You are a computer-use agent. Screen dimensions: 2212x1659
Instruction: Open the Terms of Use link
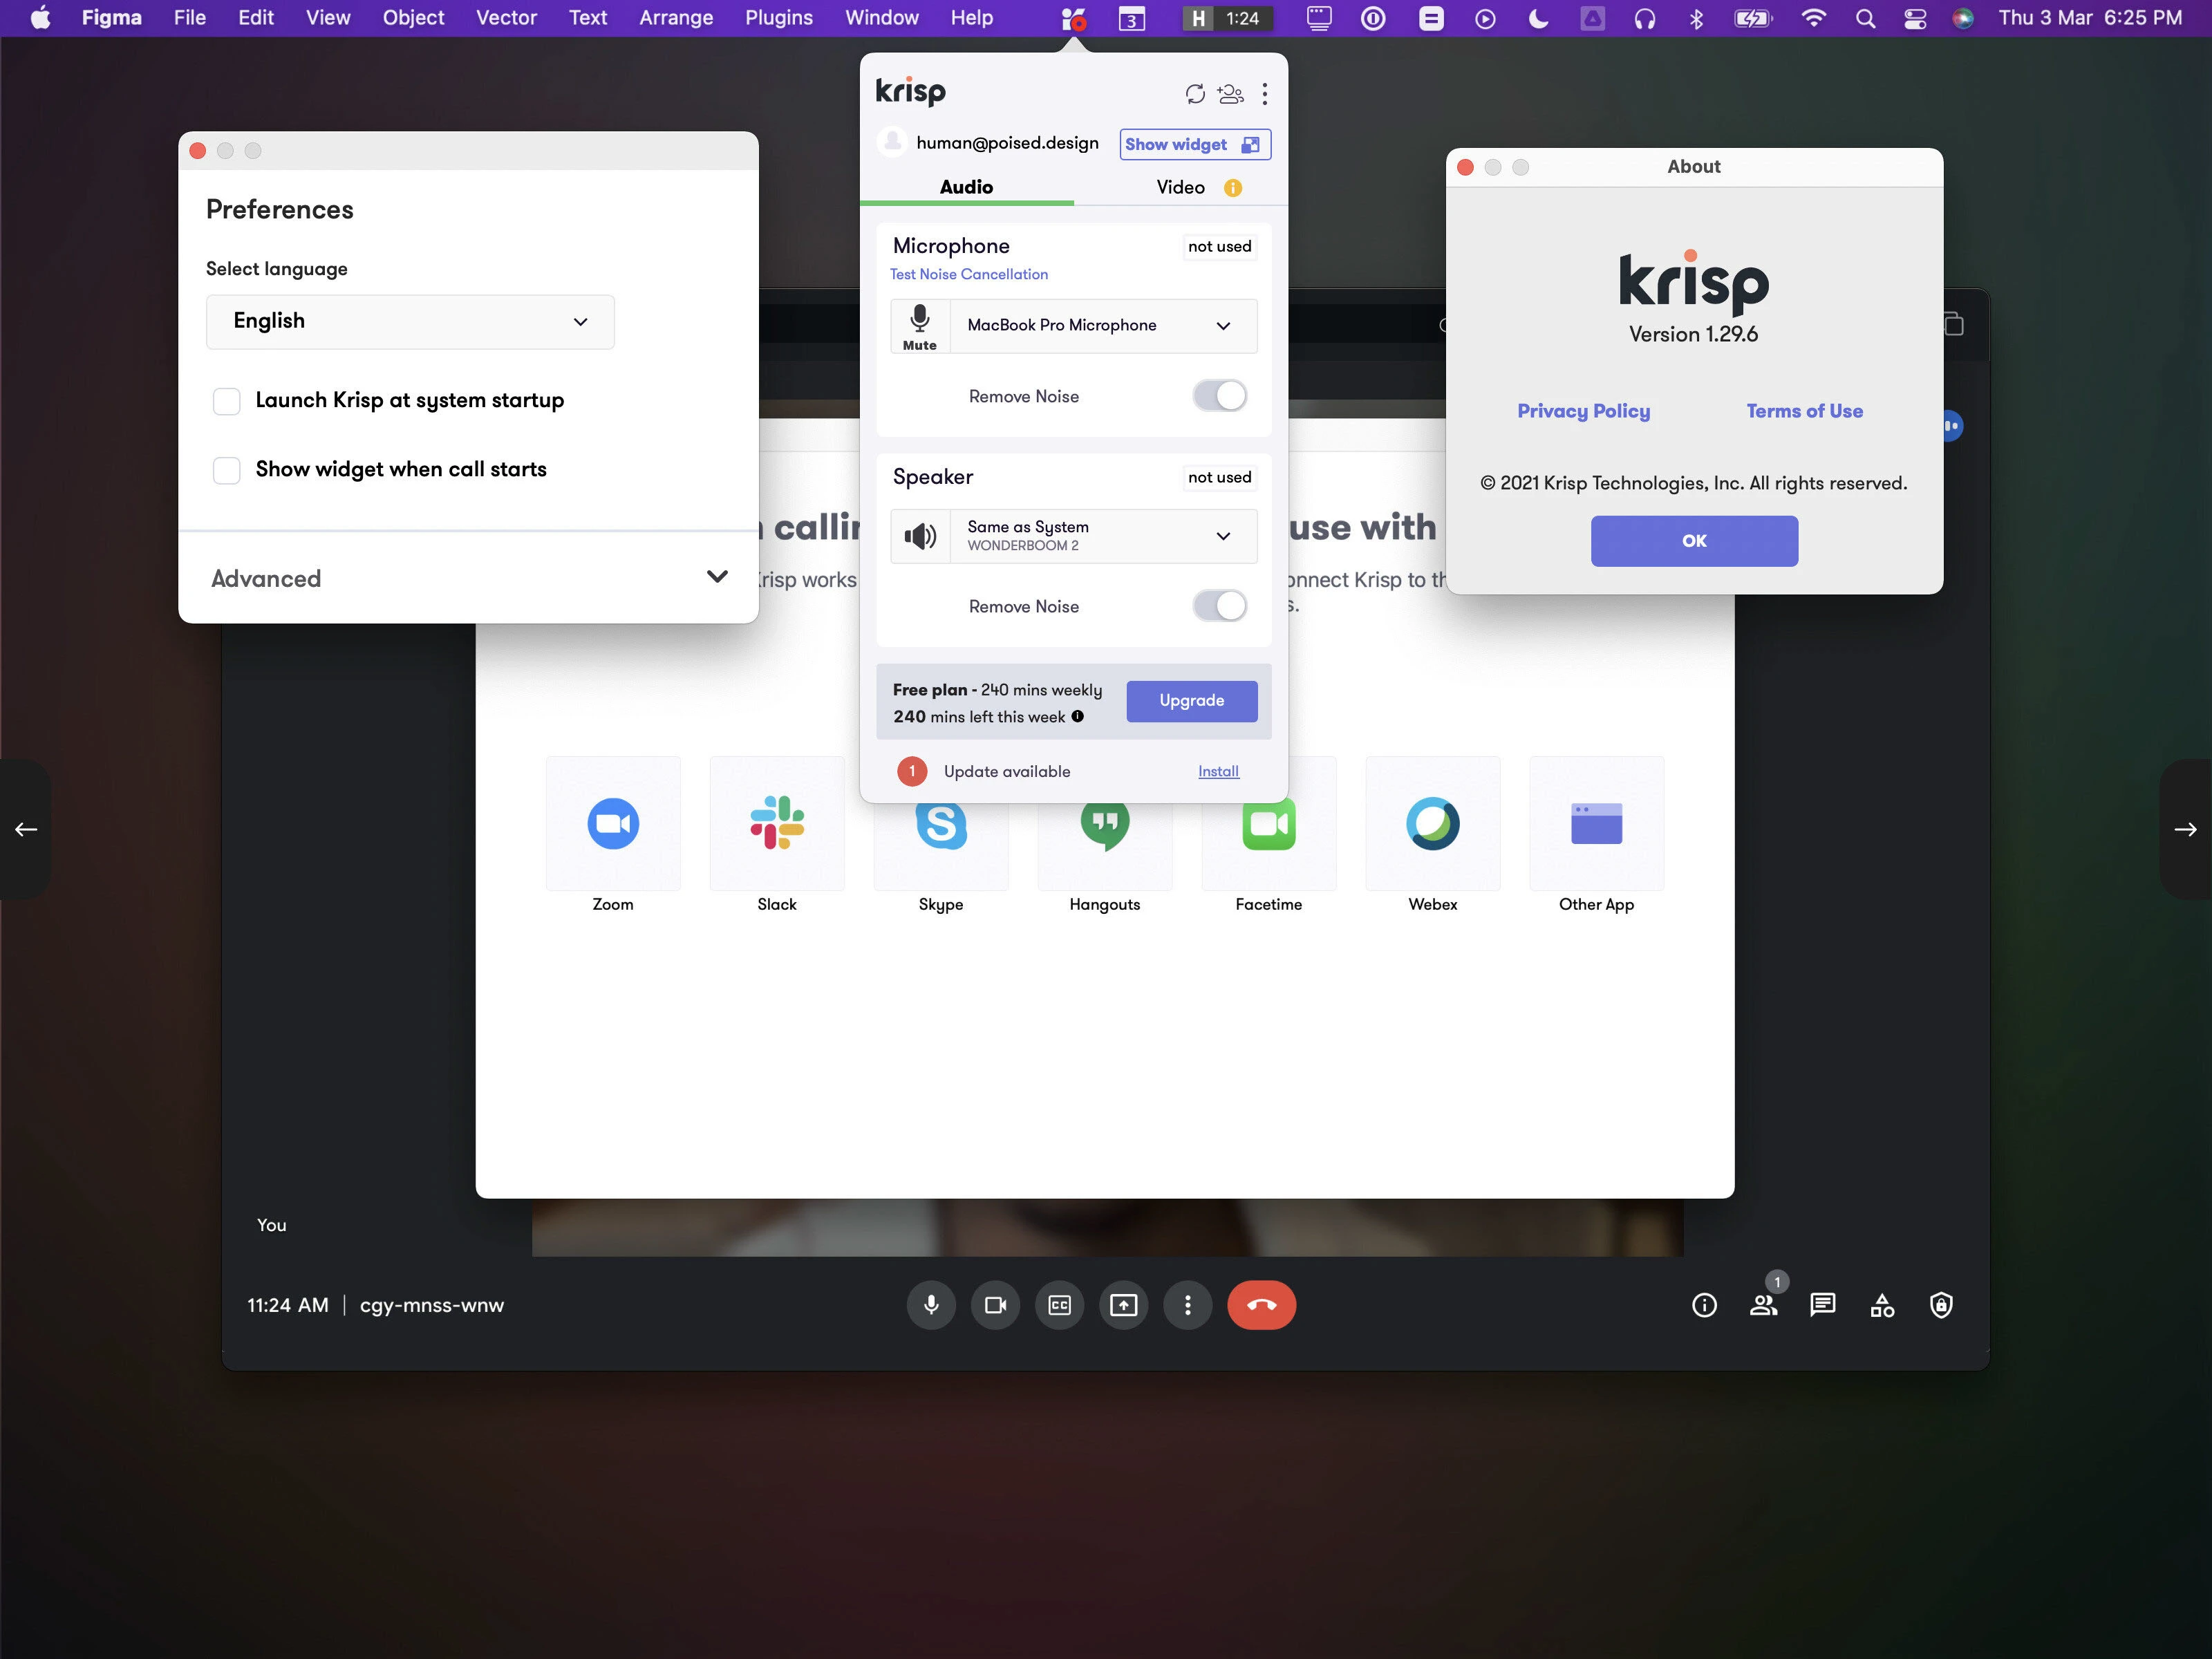coord(1804,411)
